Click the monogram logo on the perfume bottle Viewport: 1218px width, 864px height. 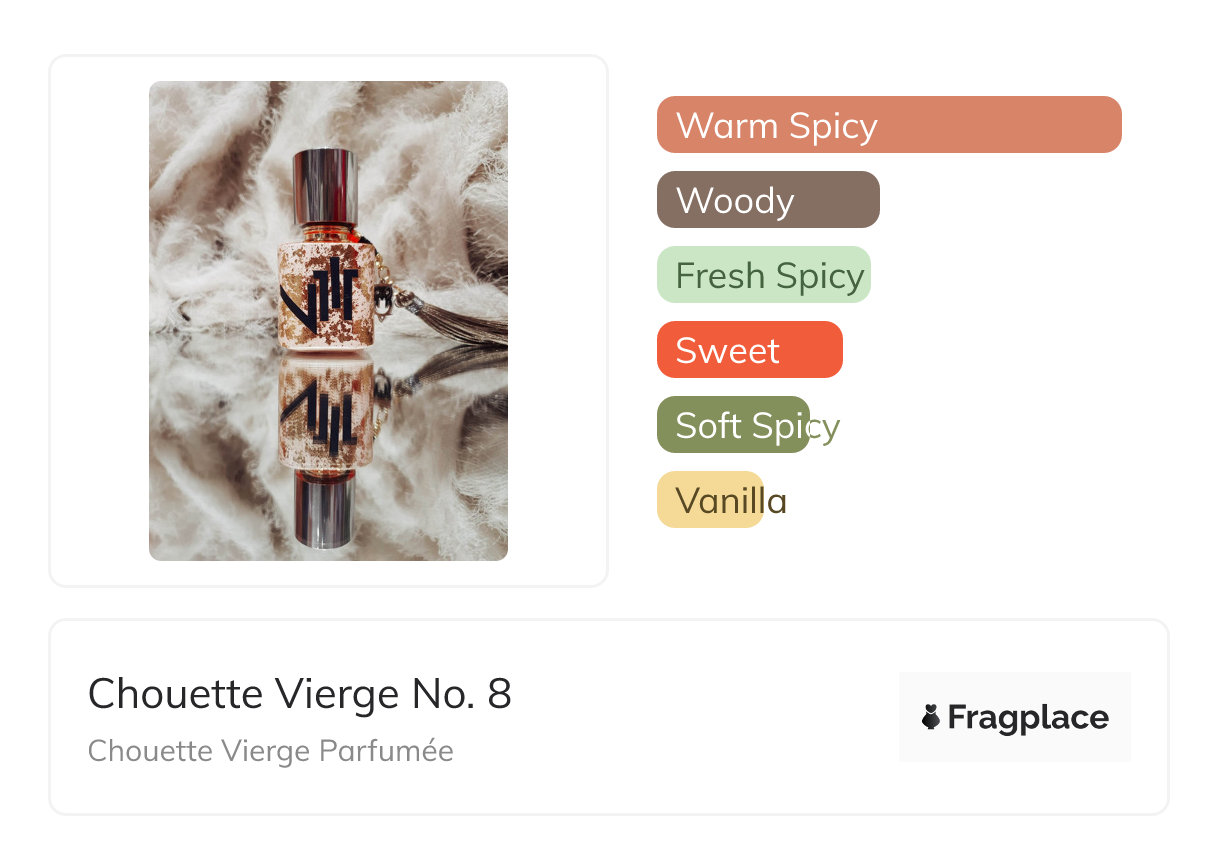click(318, 292)
